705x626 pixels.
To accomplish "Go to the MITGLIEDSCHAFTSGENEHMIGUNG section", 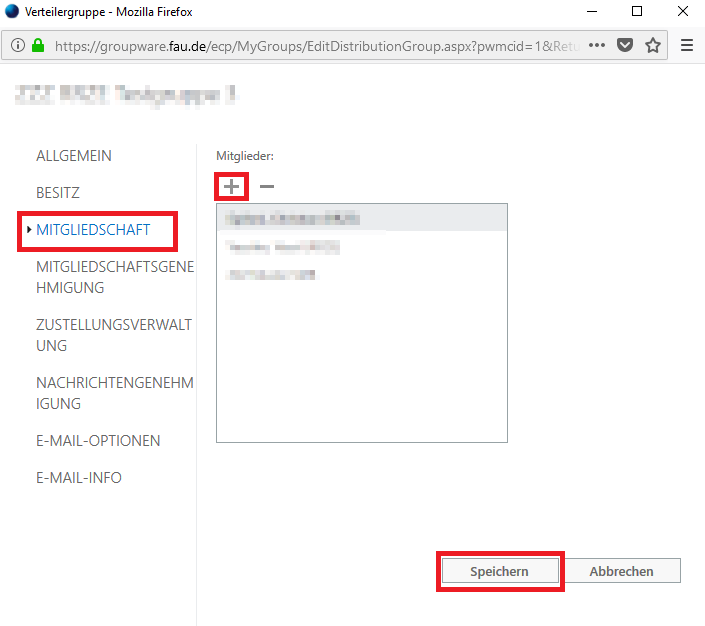I will (114, 277).
